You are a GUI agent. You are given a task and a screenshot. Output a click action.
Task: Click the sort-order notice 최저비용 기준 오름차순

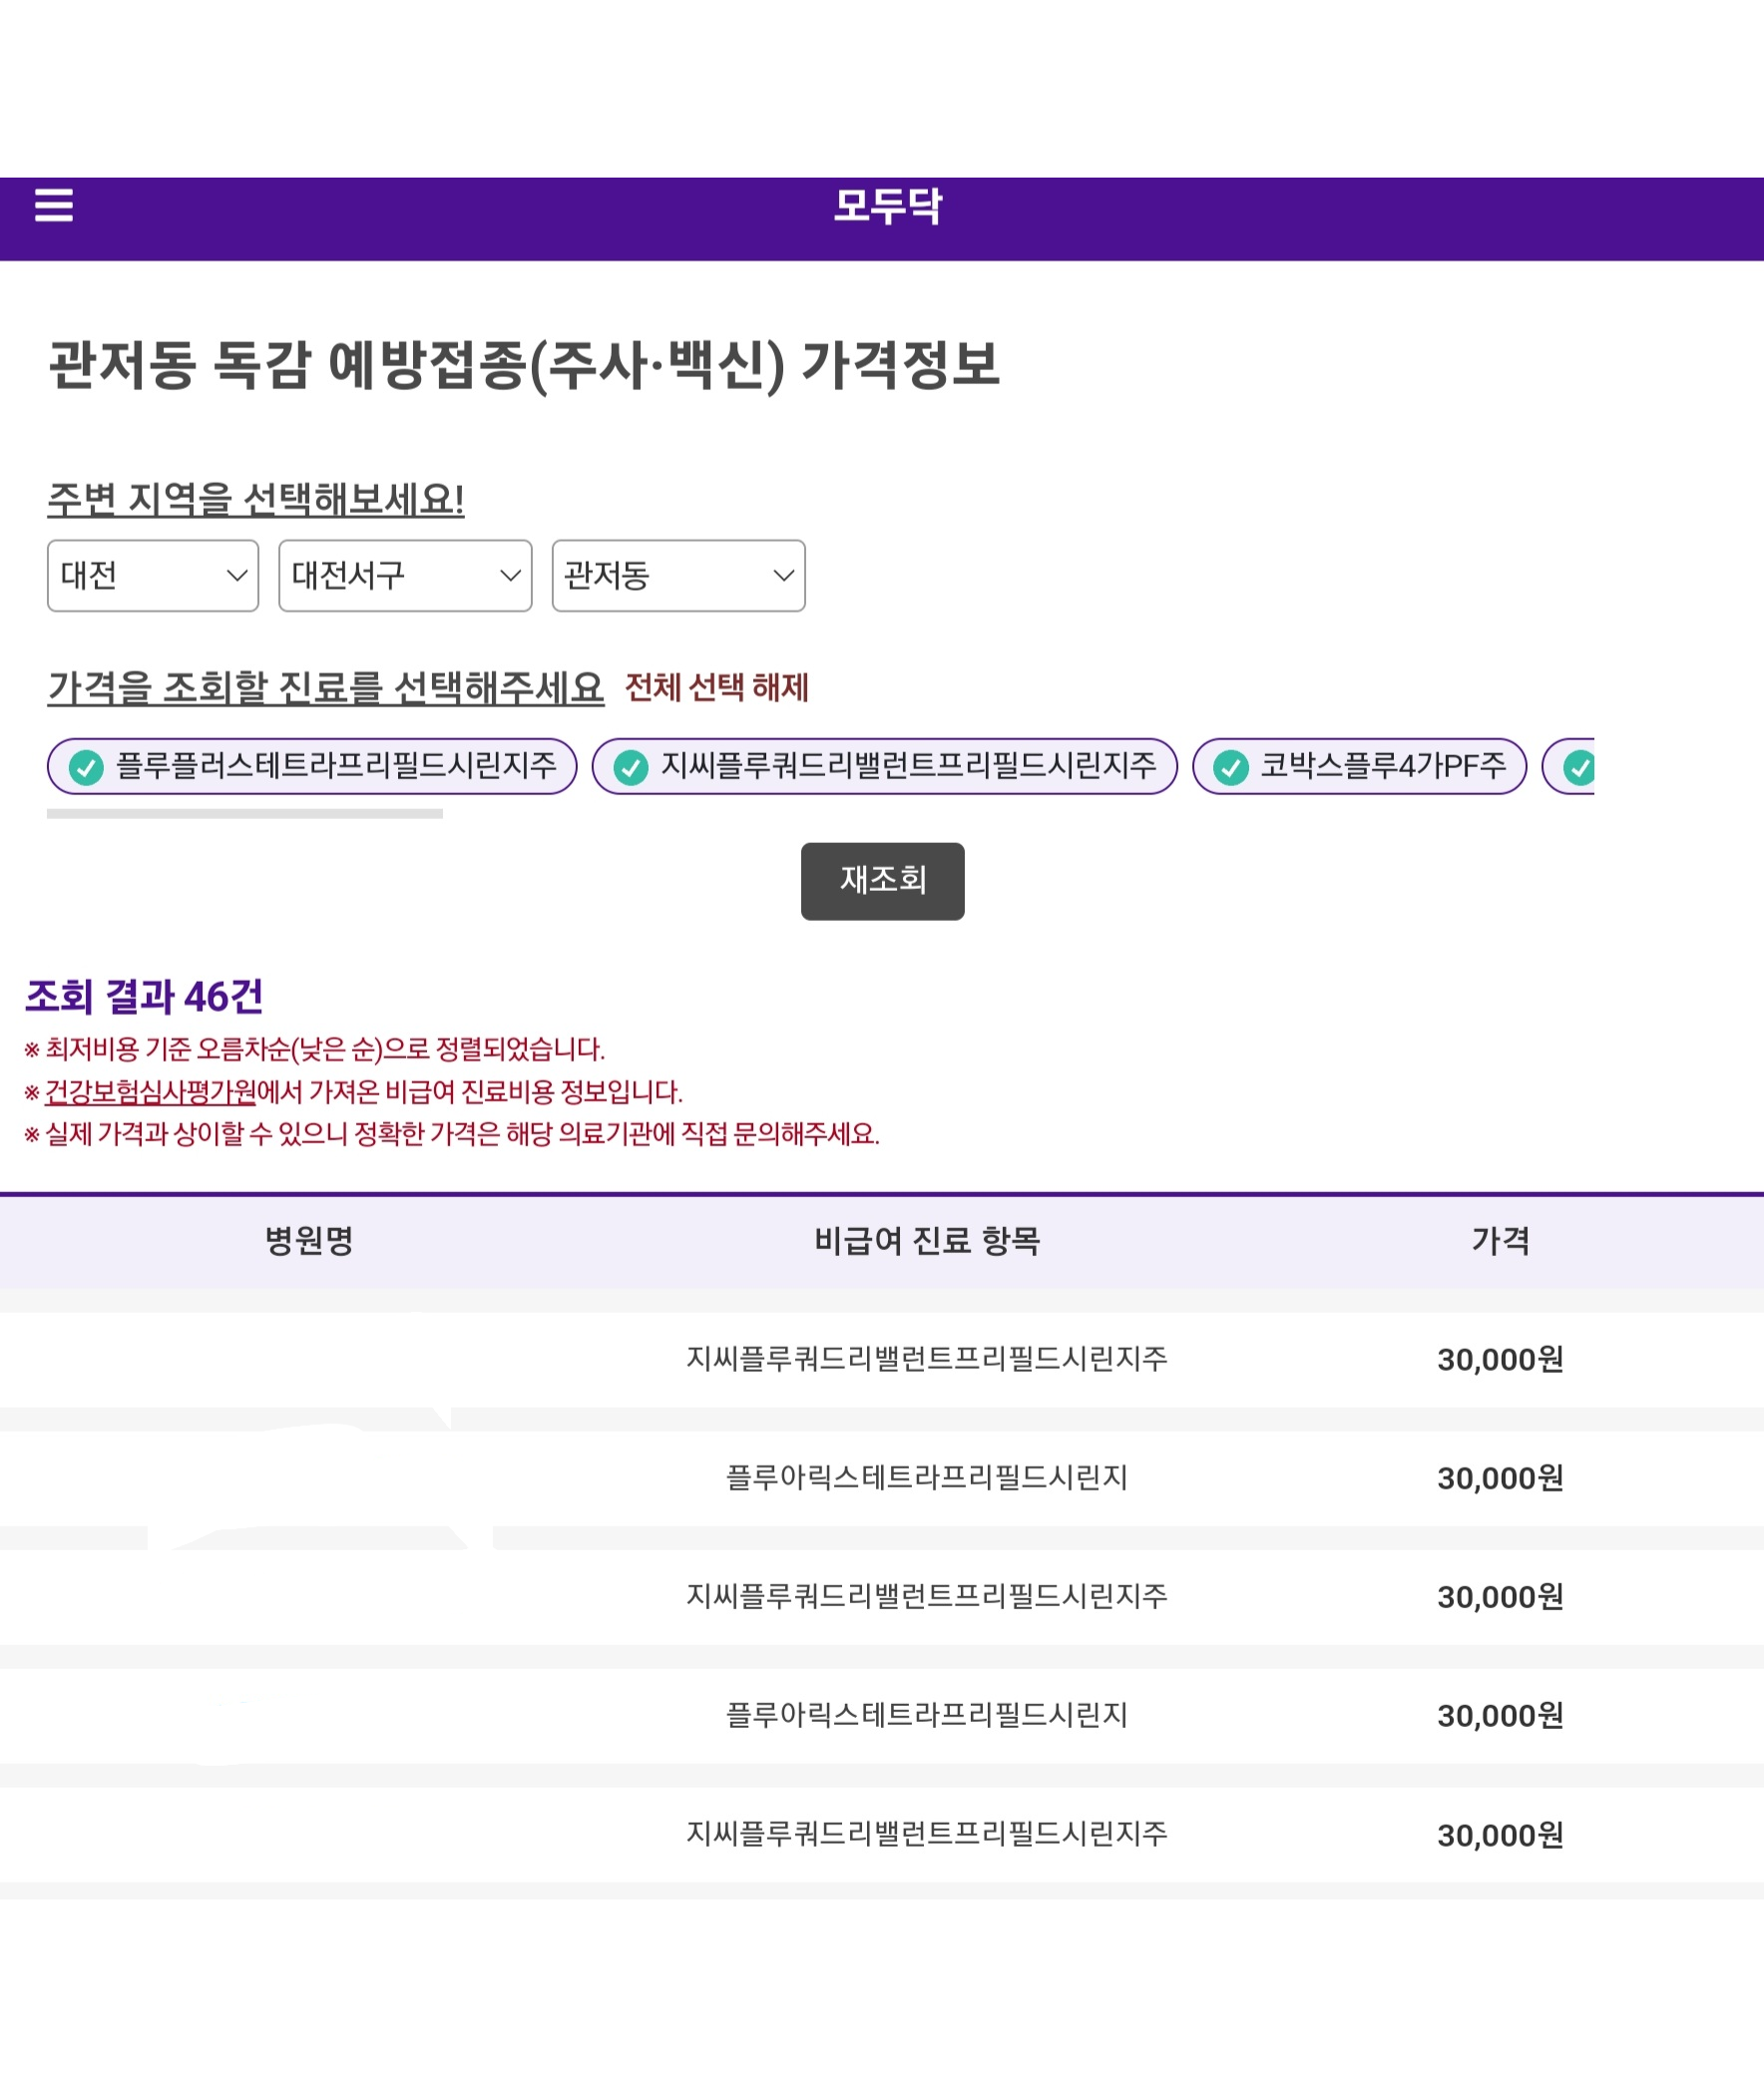(x=315, y=1049)
